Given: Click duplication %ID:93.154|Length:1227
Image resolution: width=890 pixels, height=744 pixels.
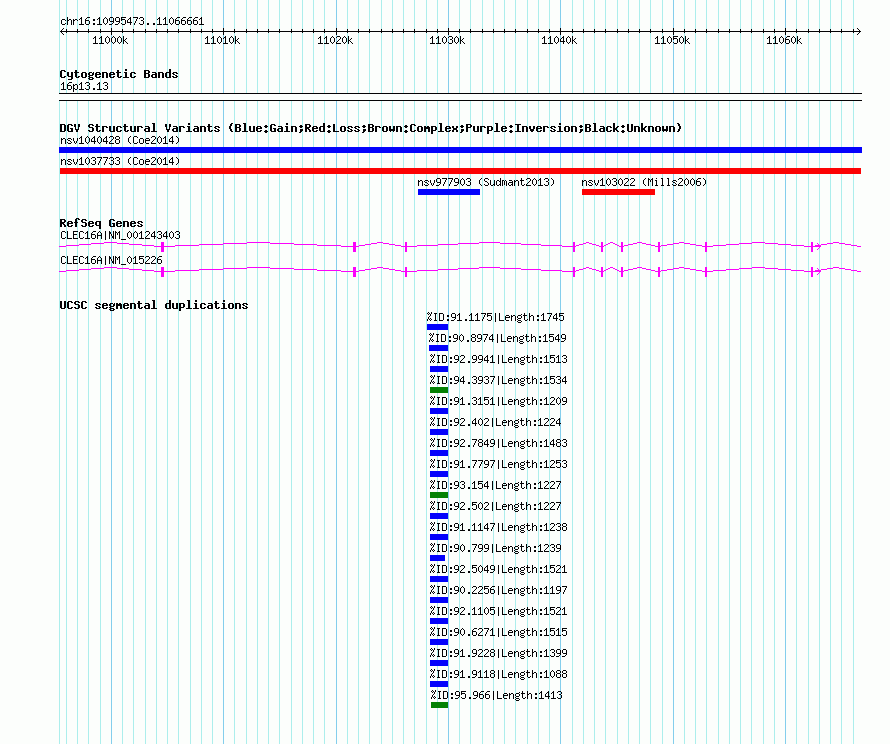Looking at the screenshot, I should coord(496,485).
